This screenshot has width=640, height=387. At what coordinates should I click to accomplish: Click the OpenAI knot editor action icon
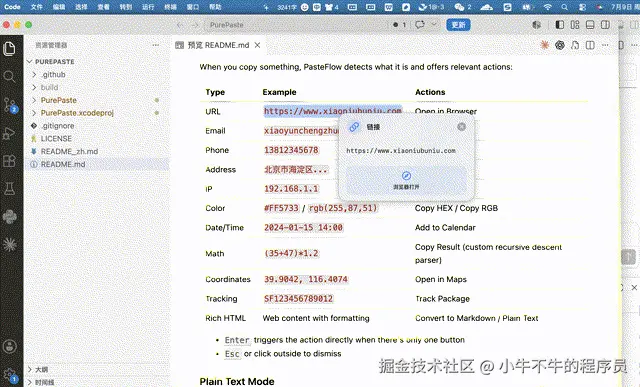[x=560, y=45]
